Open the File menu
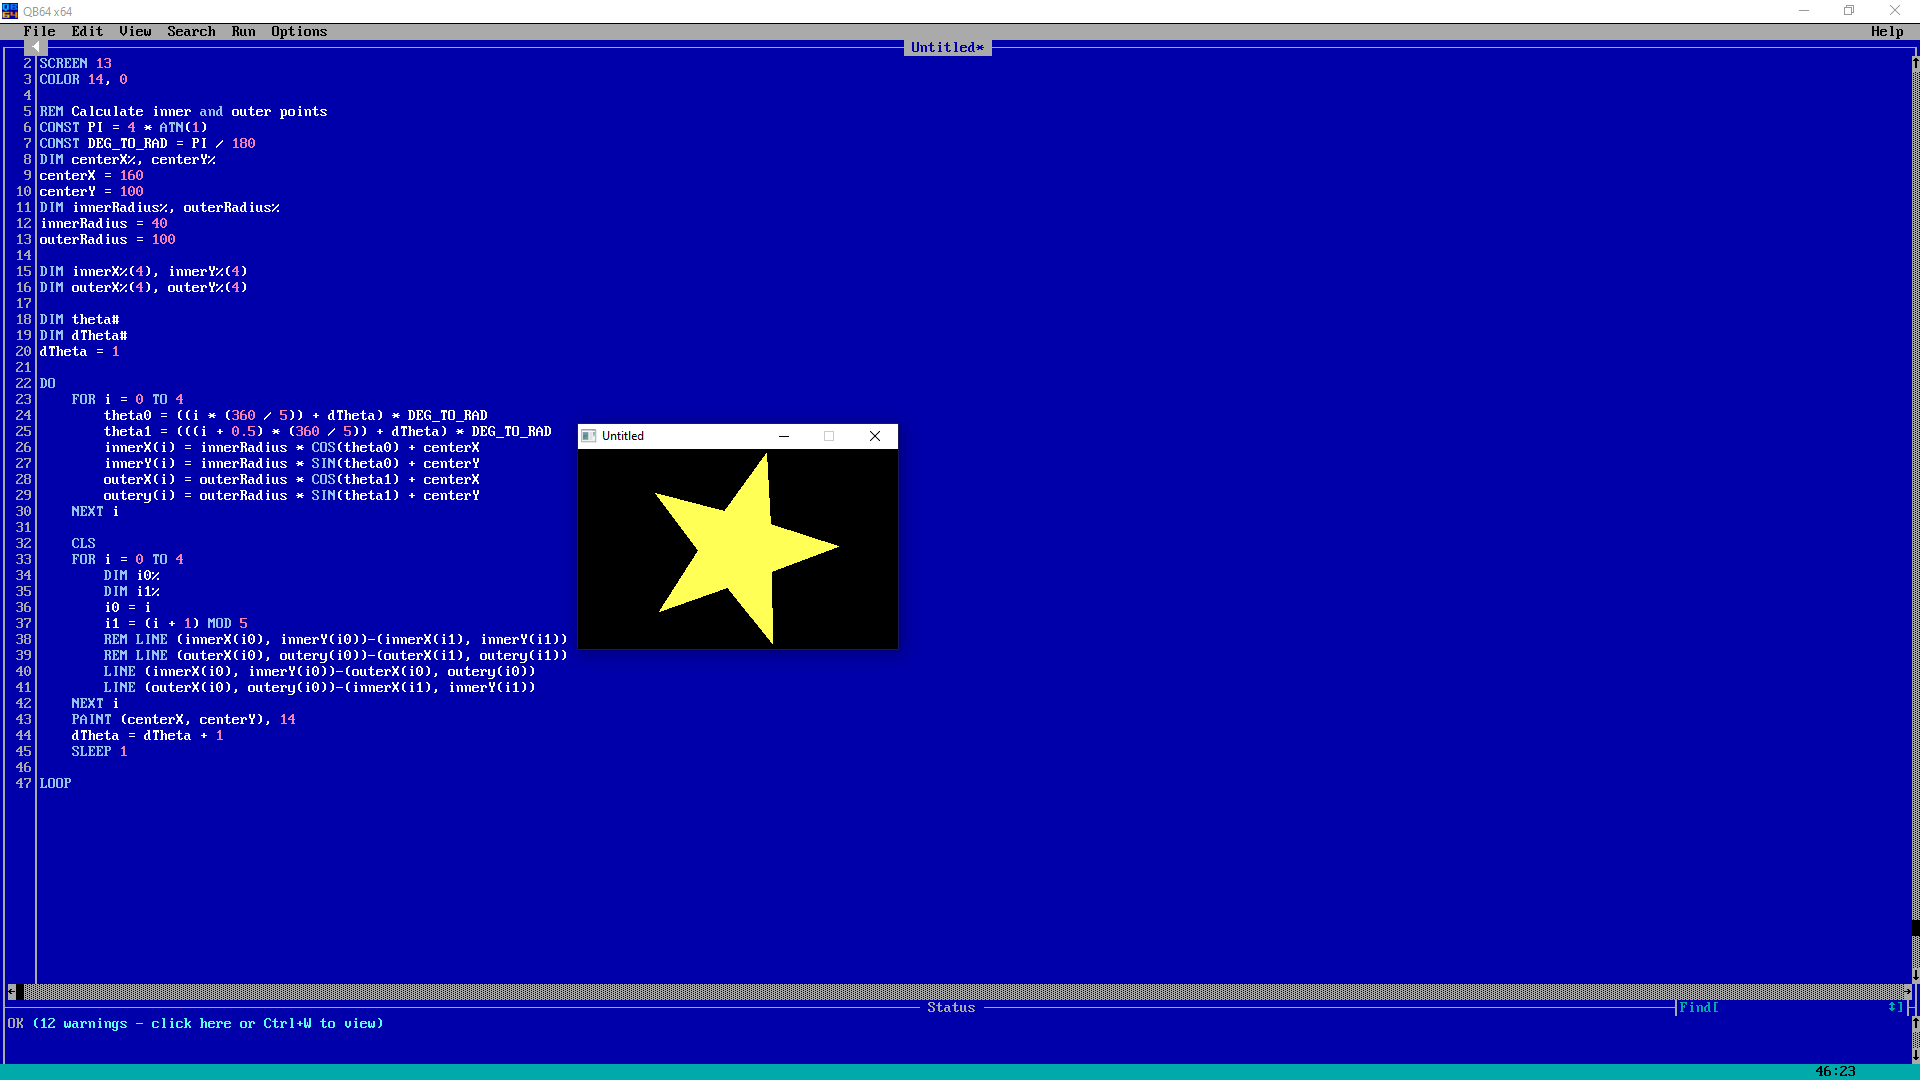The height and width of the screenshot is (1080, 1920). click(x=40, y=31)
